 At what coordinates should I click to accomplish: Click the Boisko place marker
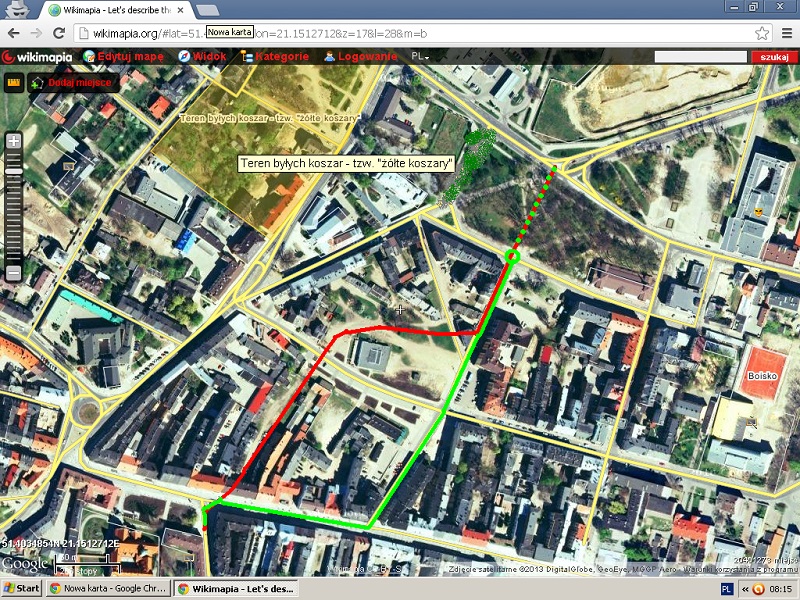762,377
